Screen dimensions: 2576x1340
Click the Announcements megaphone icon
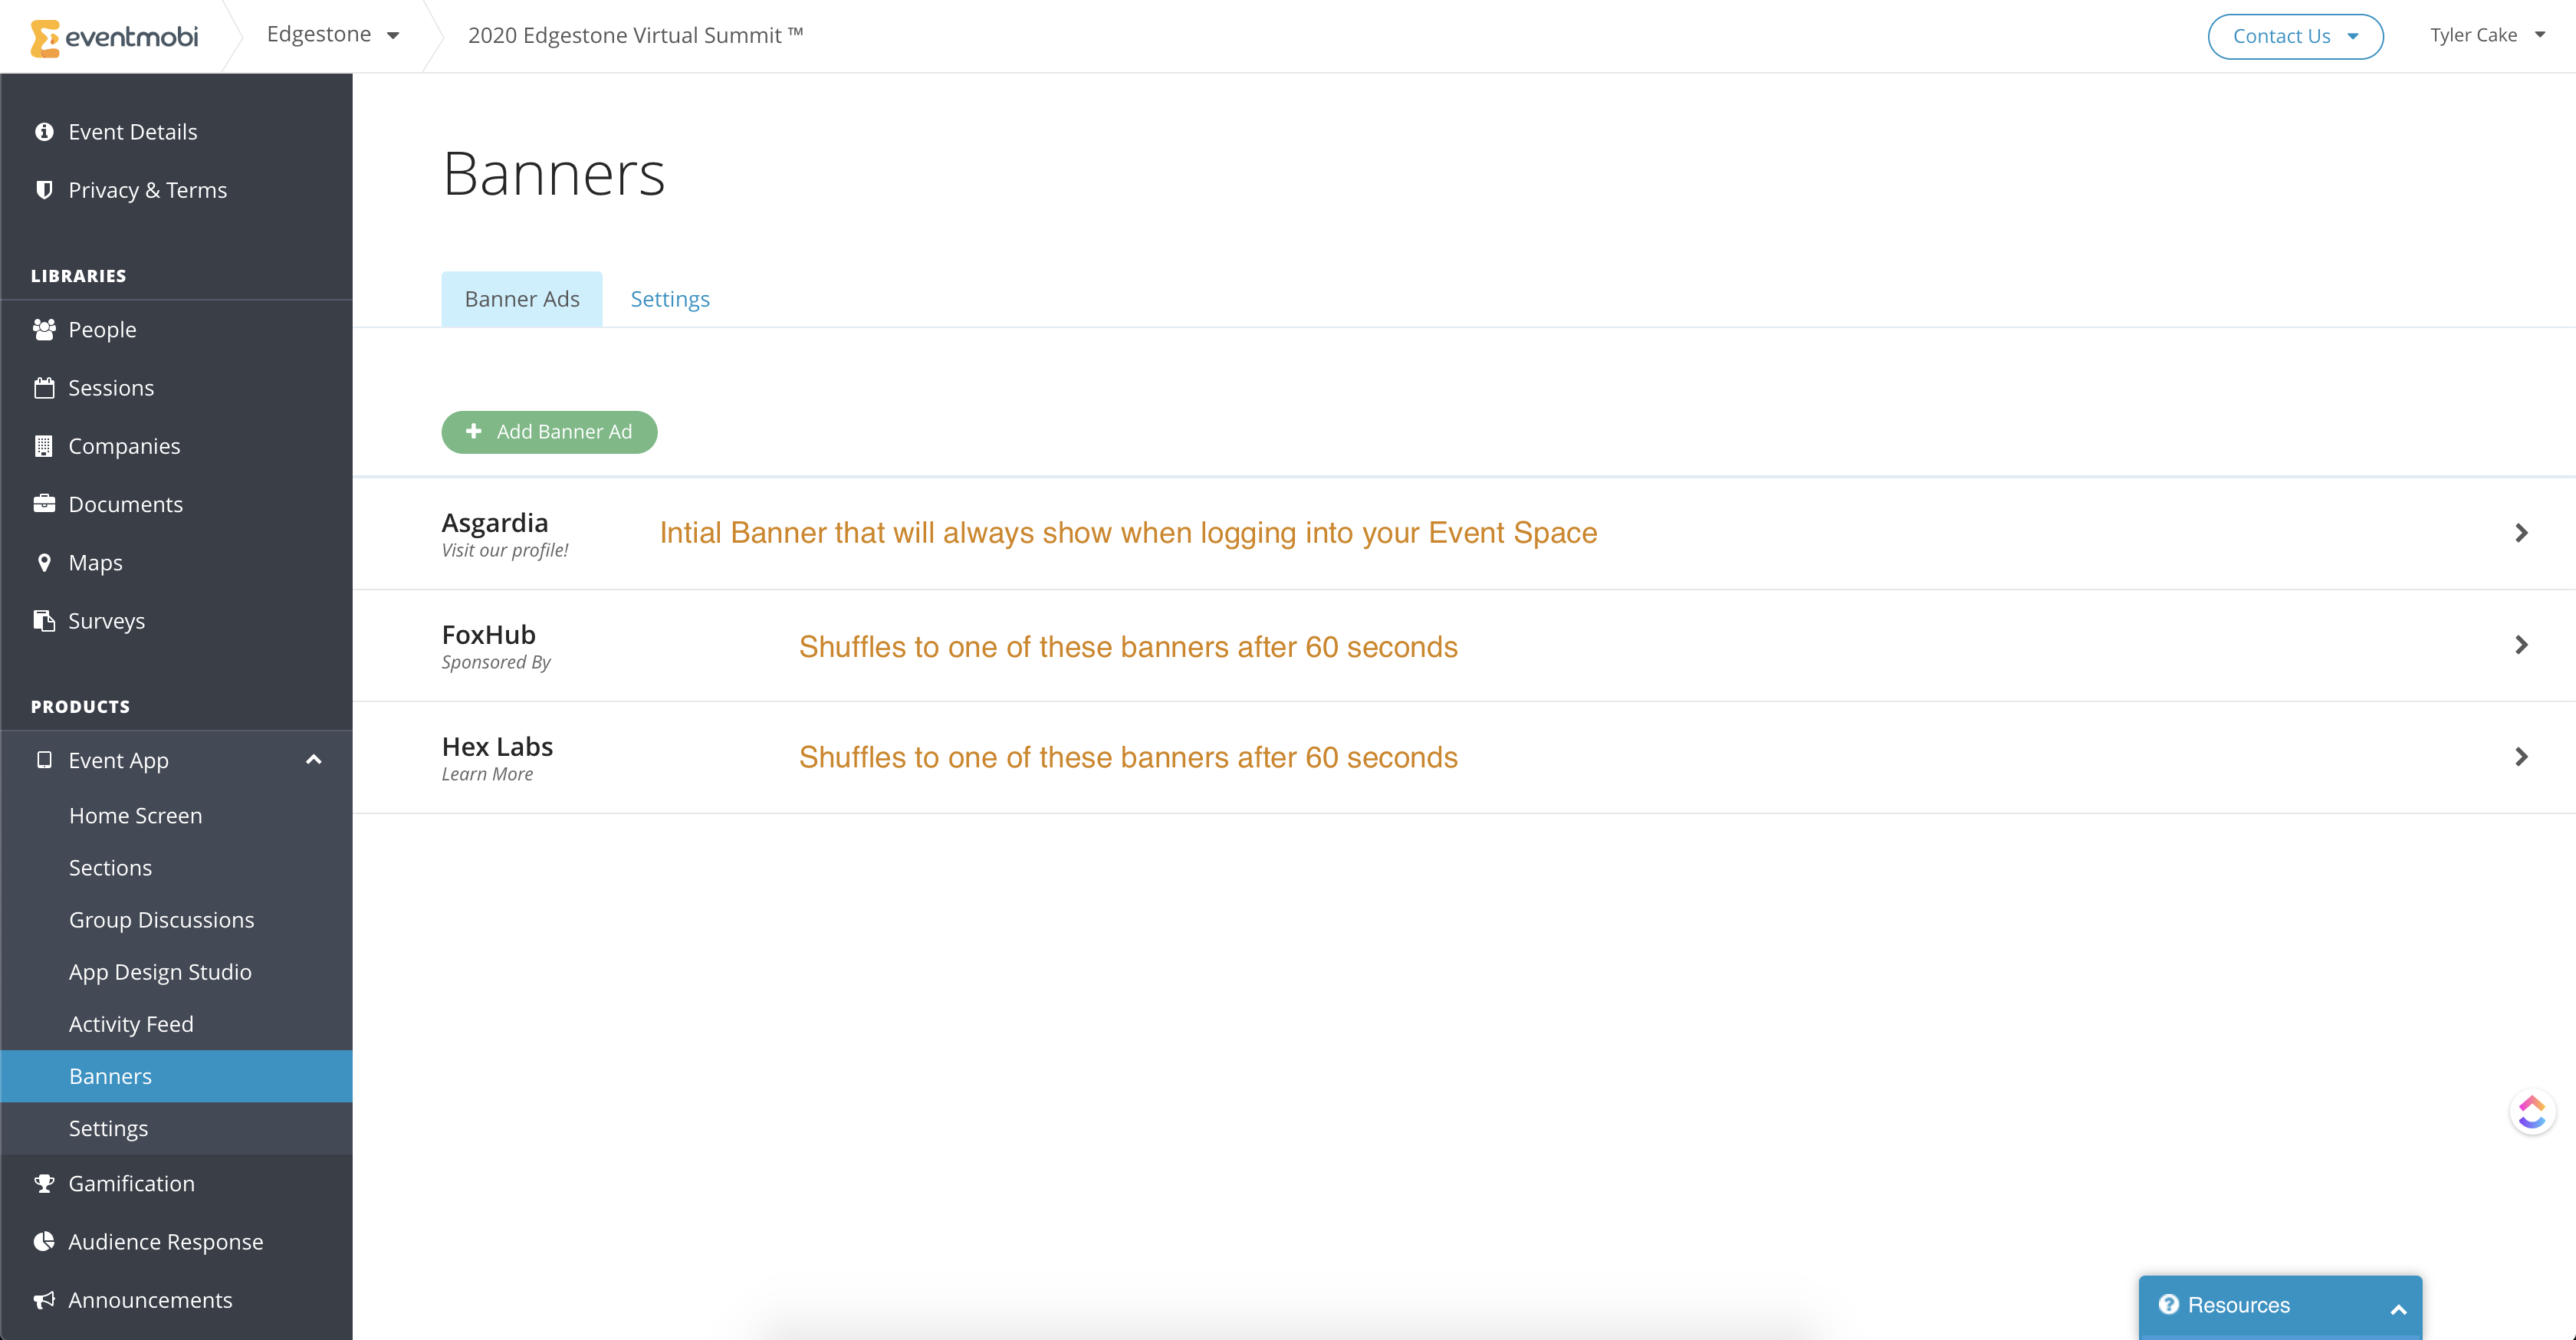tap(44, 1300)
